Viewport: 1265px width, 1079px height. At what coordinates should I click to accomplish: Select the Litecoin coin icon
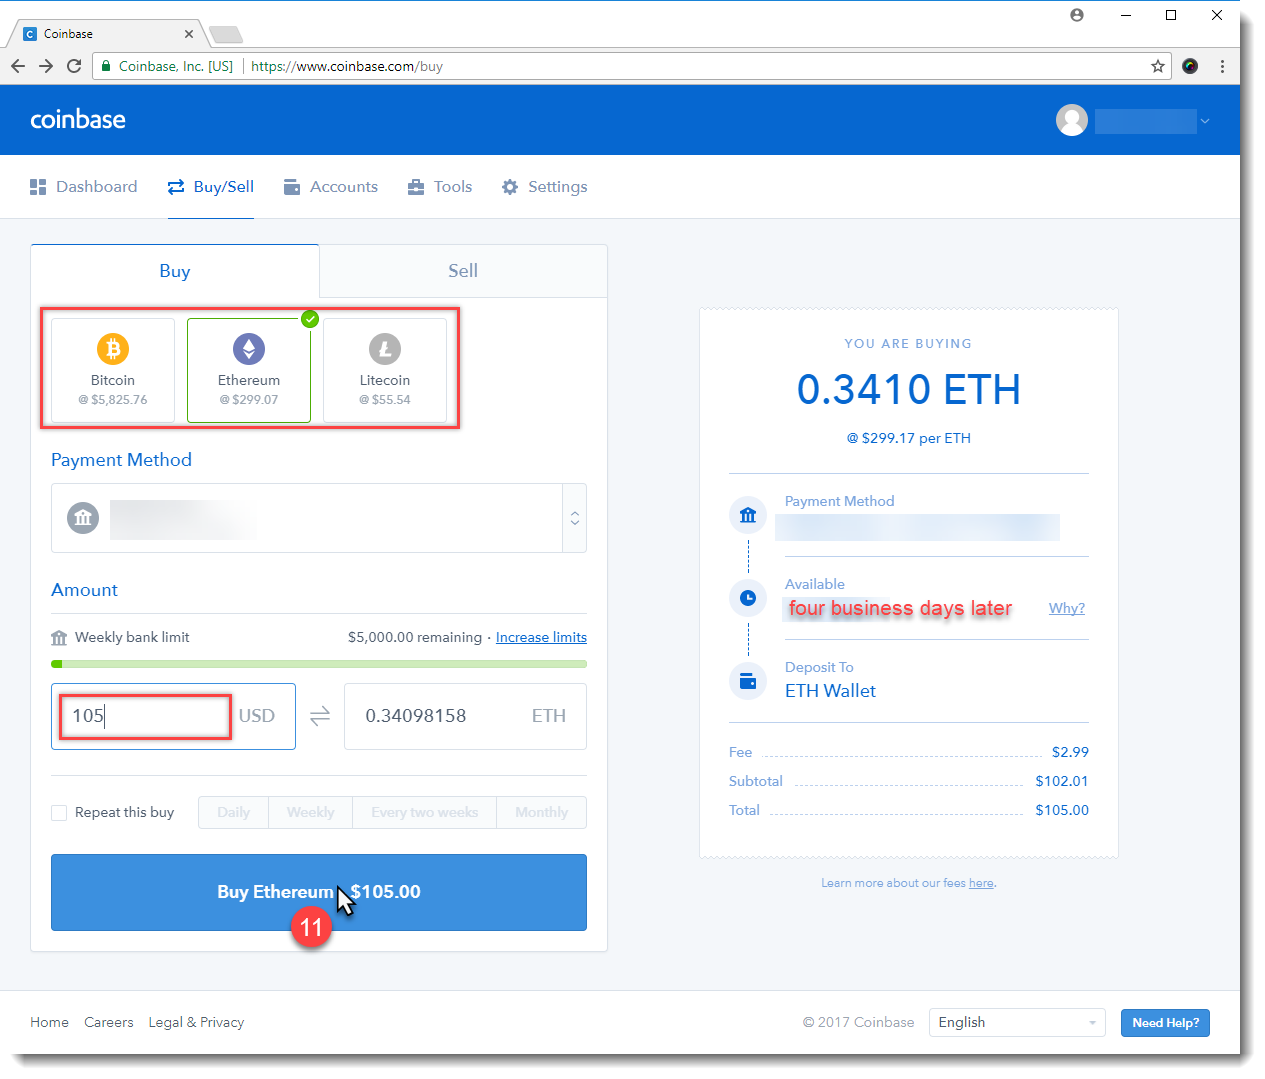385,349
